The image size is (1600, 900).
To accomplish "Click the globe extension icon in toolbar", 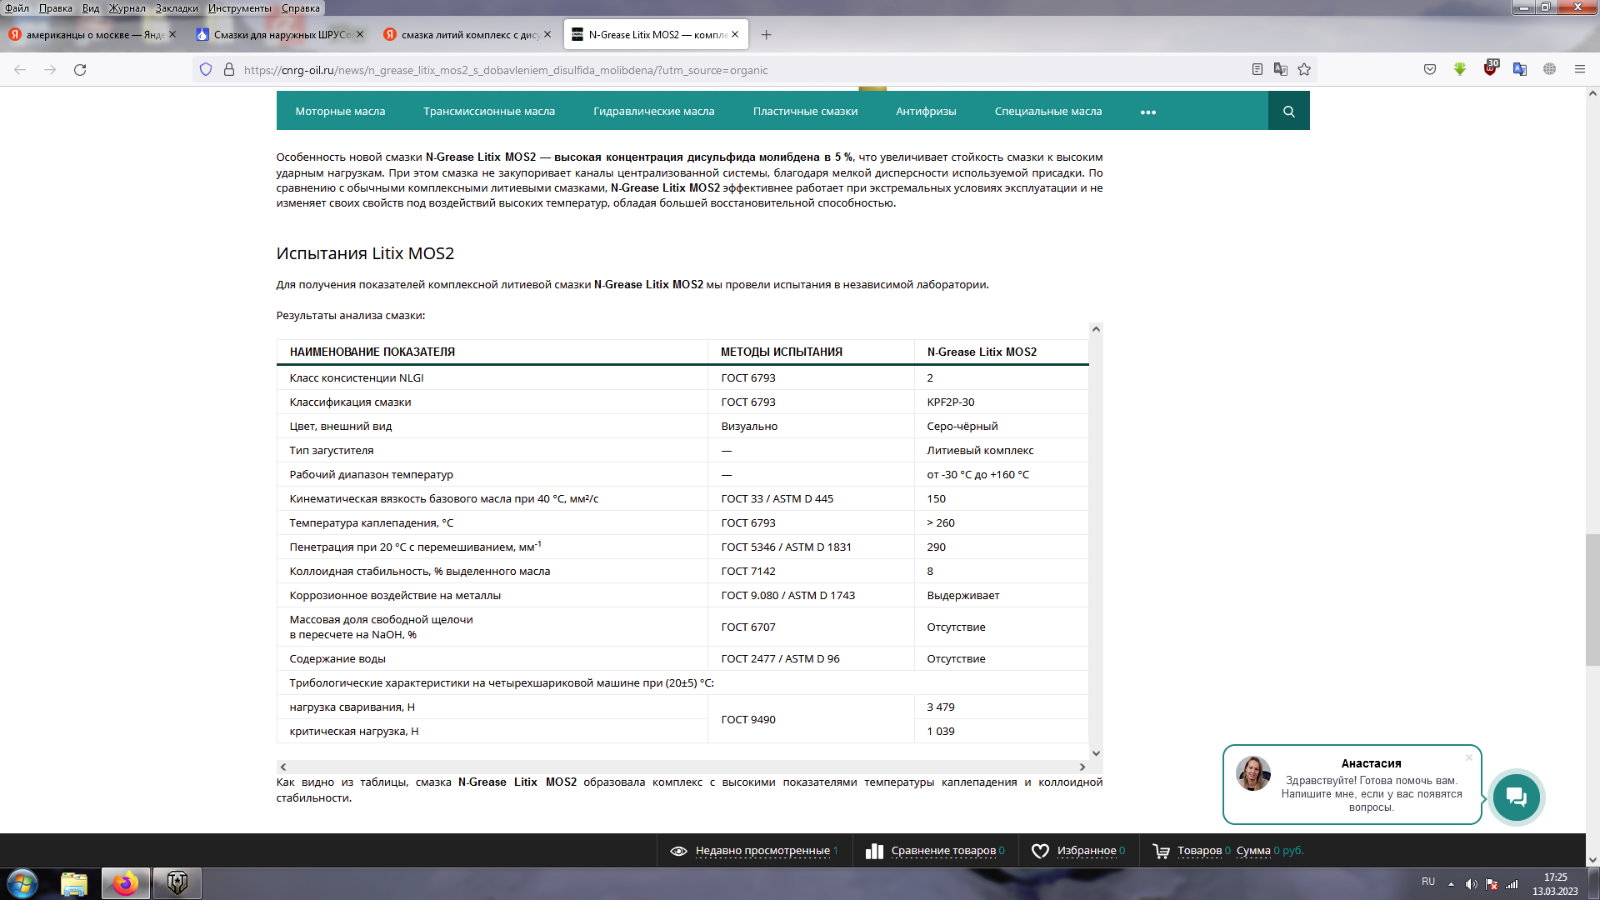I will 1549,70.
